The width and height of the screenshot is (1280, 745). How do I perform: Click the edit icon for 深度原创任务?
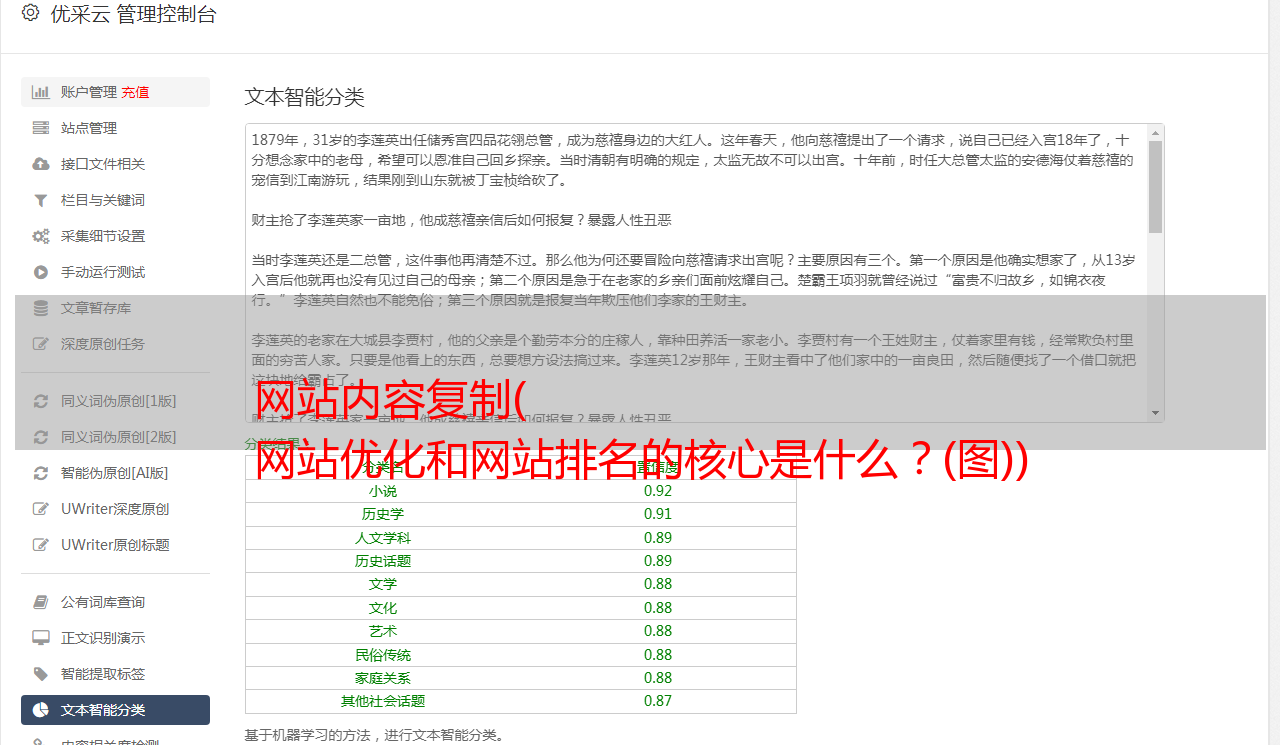point(41,344)
